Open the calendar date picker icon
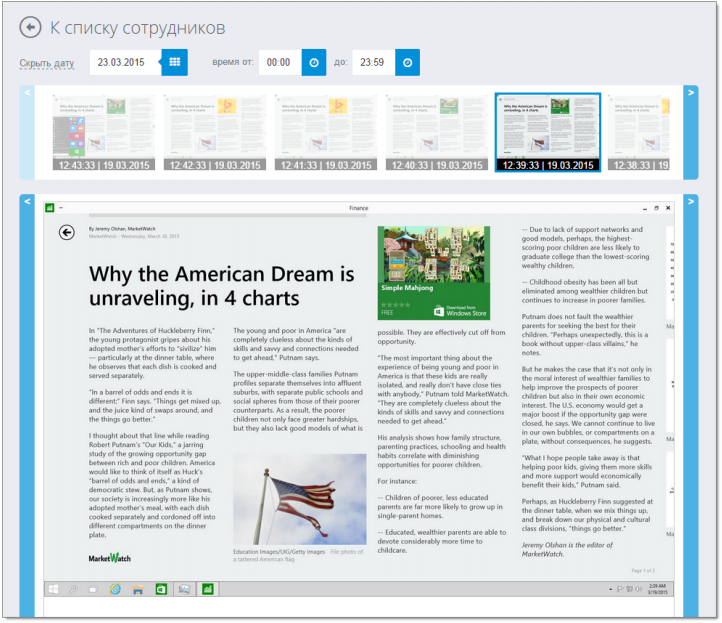 [175, 62]
